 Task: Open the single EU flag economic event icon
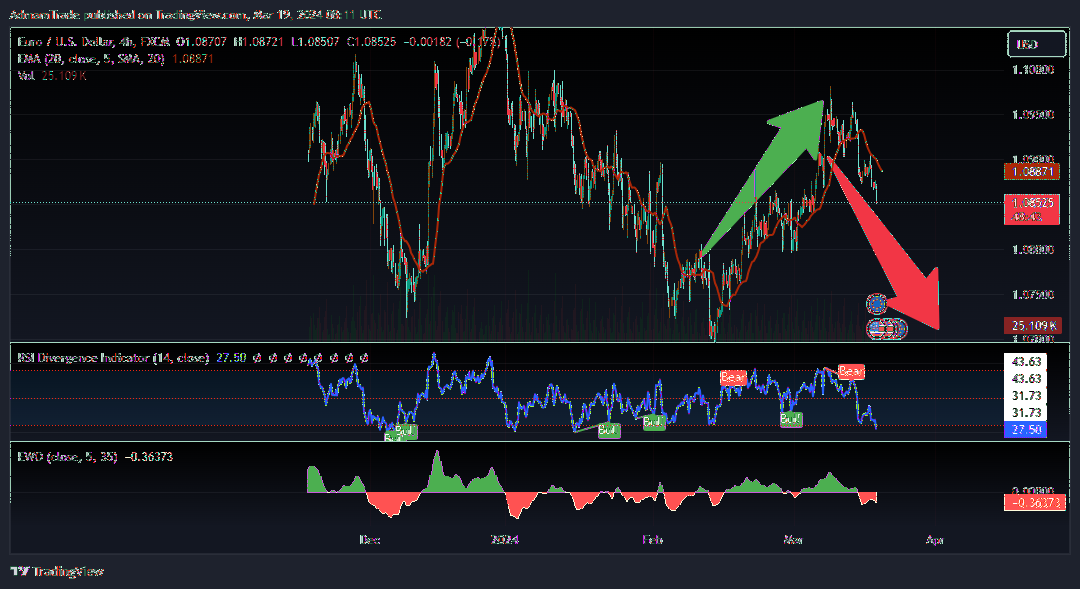click(x=876, y=304)
